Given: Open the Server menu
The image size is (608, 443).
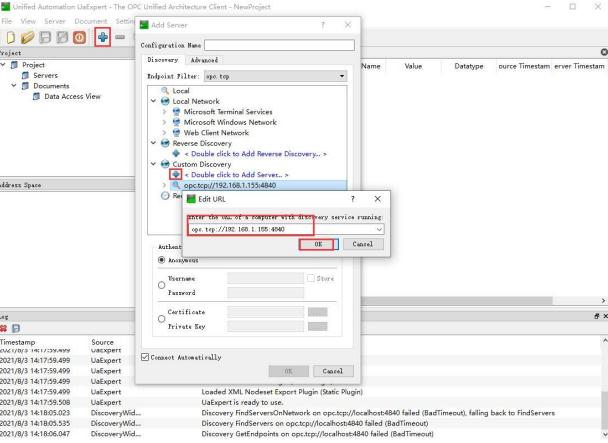Looking at the screenshot, I should [x=55, y=21].
